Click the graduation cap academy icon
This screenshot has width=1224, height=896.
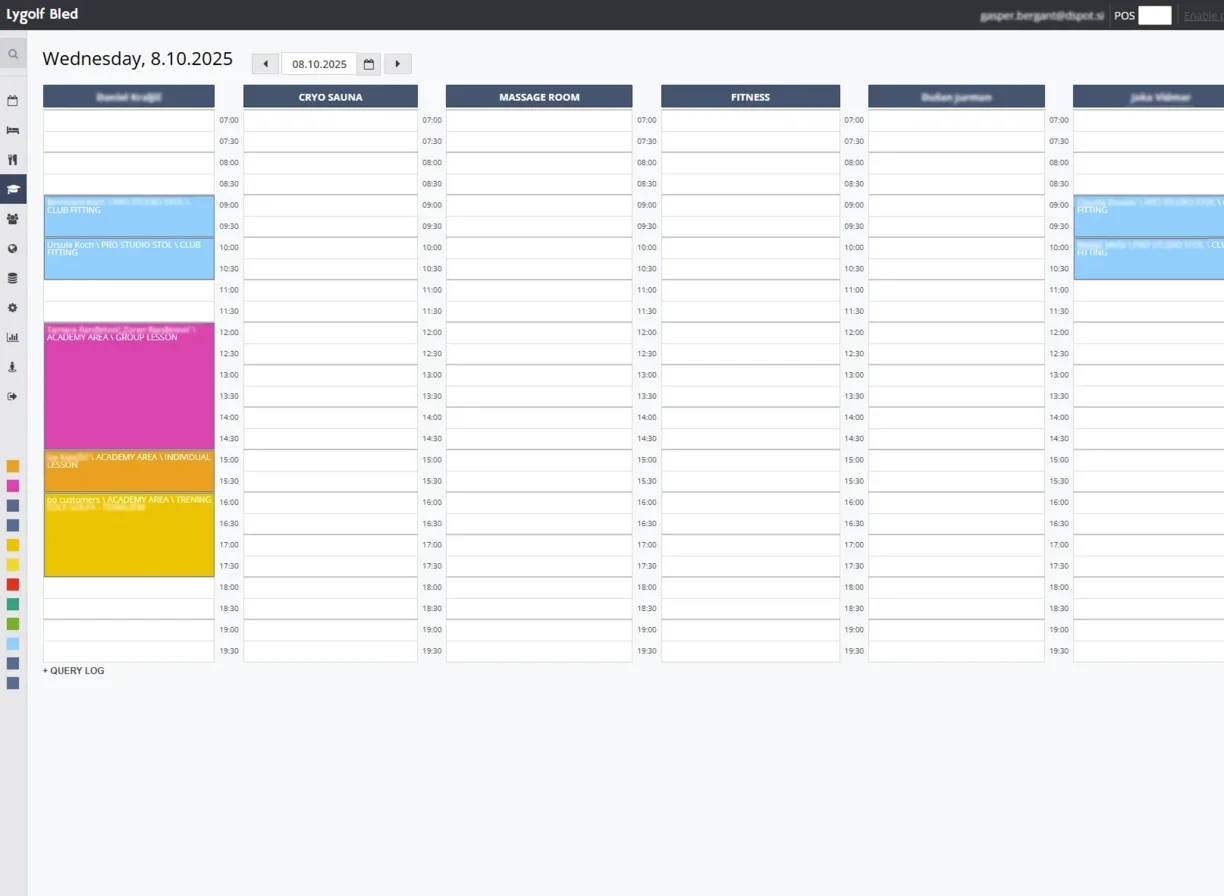click(x=13, y=189)
